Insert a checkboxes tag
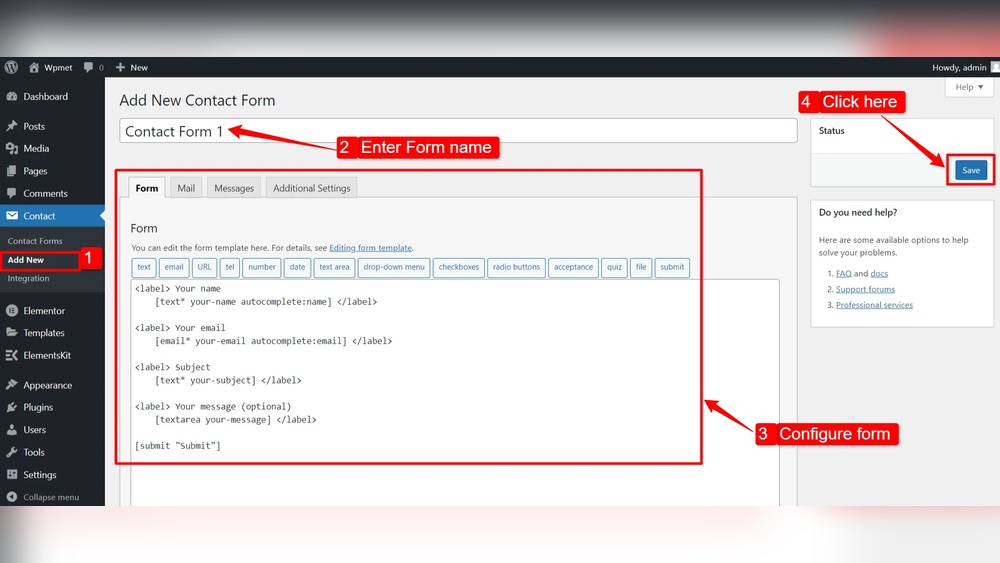 point(459,267)
